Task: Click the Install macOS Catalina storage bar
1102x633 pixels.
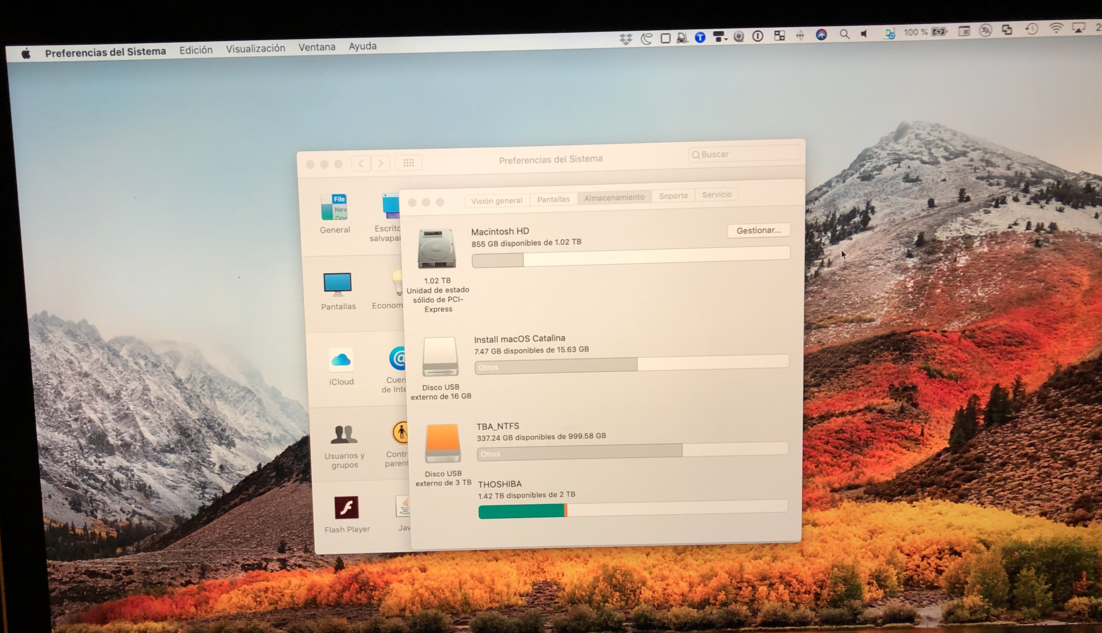Action: 631,365
